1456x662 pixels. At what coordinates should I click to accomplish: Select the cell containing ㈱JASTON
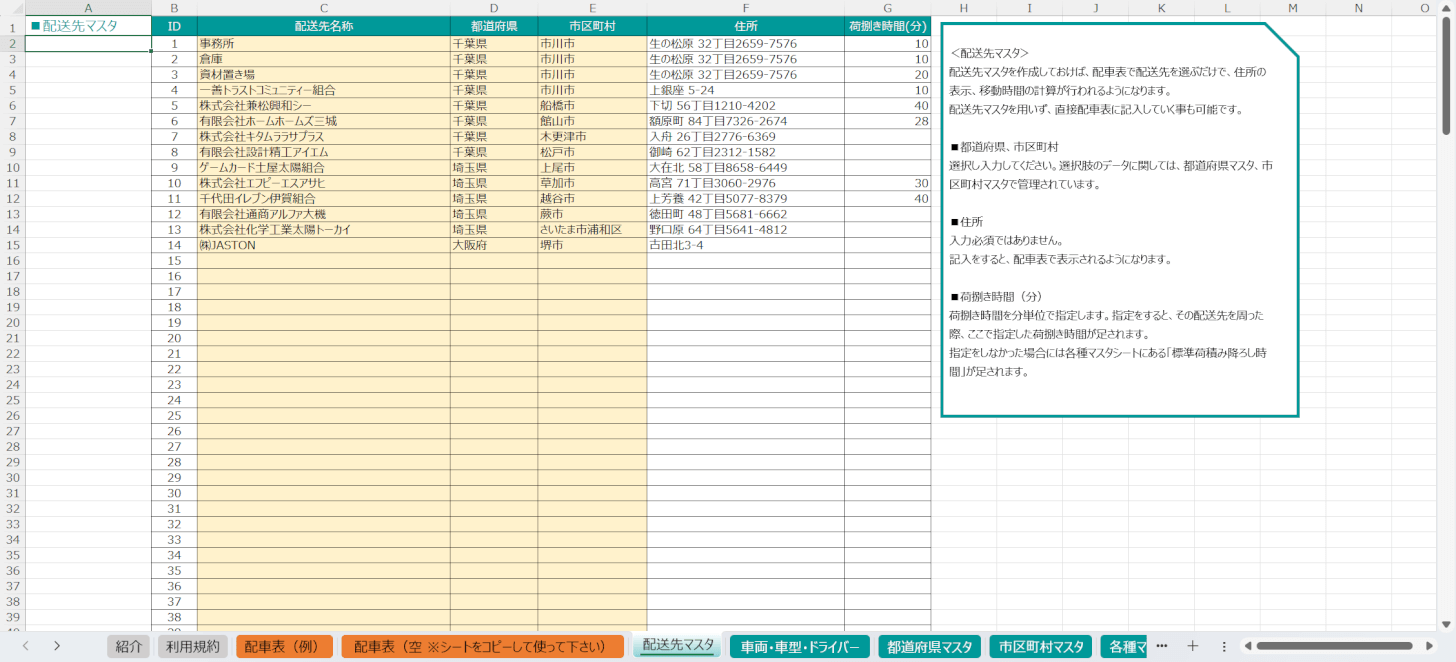[323, 245]
